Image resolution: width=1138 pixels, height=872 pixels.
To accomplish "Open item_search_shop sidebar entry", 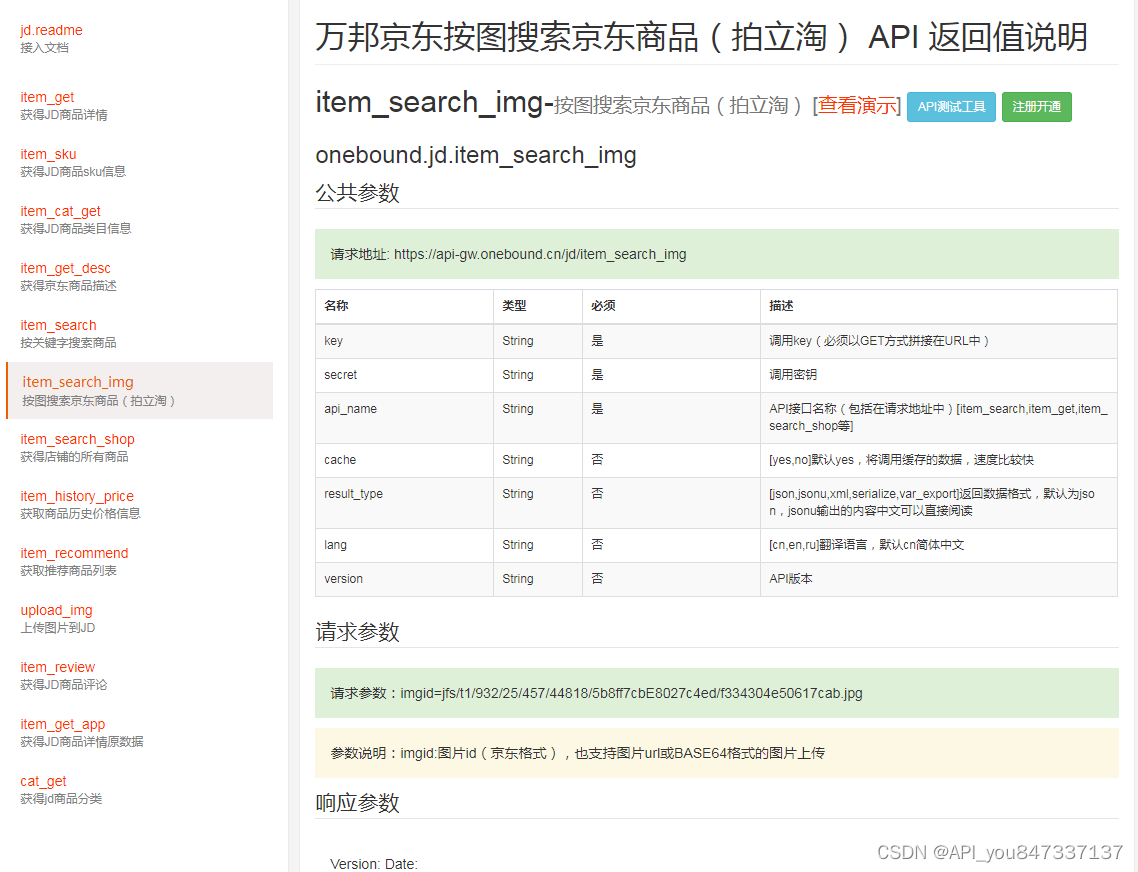I will [78, 439].
